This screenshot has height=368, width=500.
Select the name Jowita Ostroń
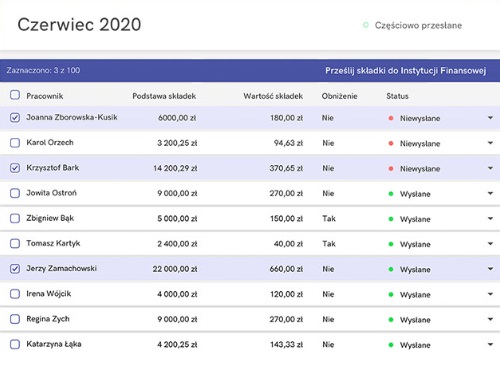coord(51,193)
